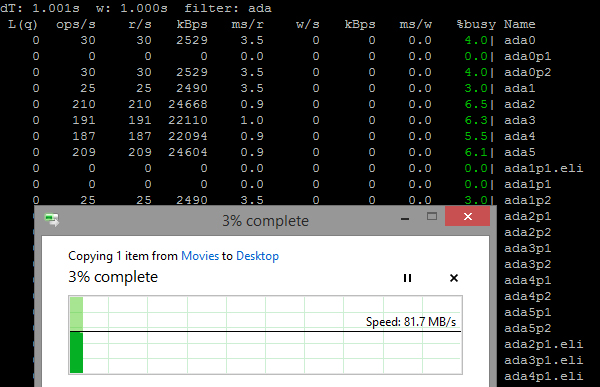Cancel the copy with the X icon
This screenshot has height=387, width=600.
pyautogui.click(x=454, y=278)
